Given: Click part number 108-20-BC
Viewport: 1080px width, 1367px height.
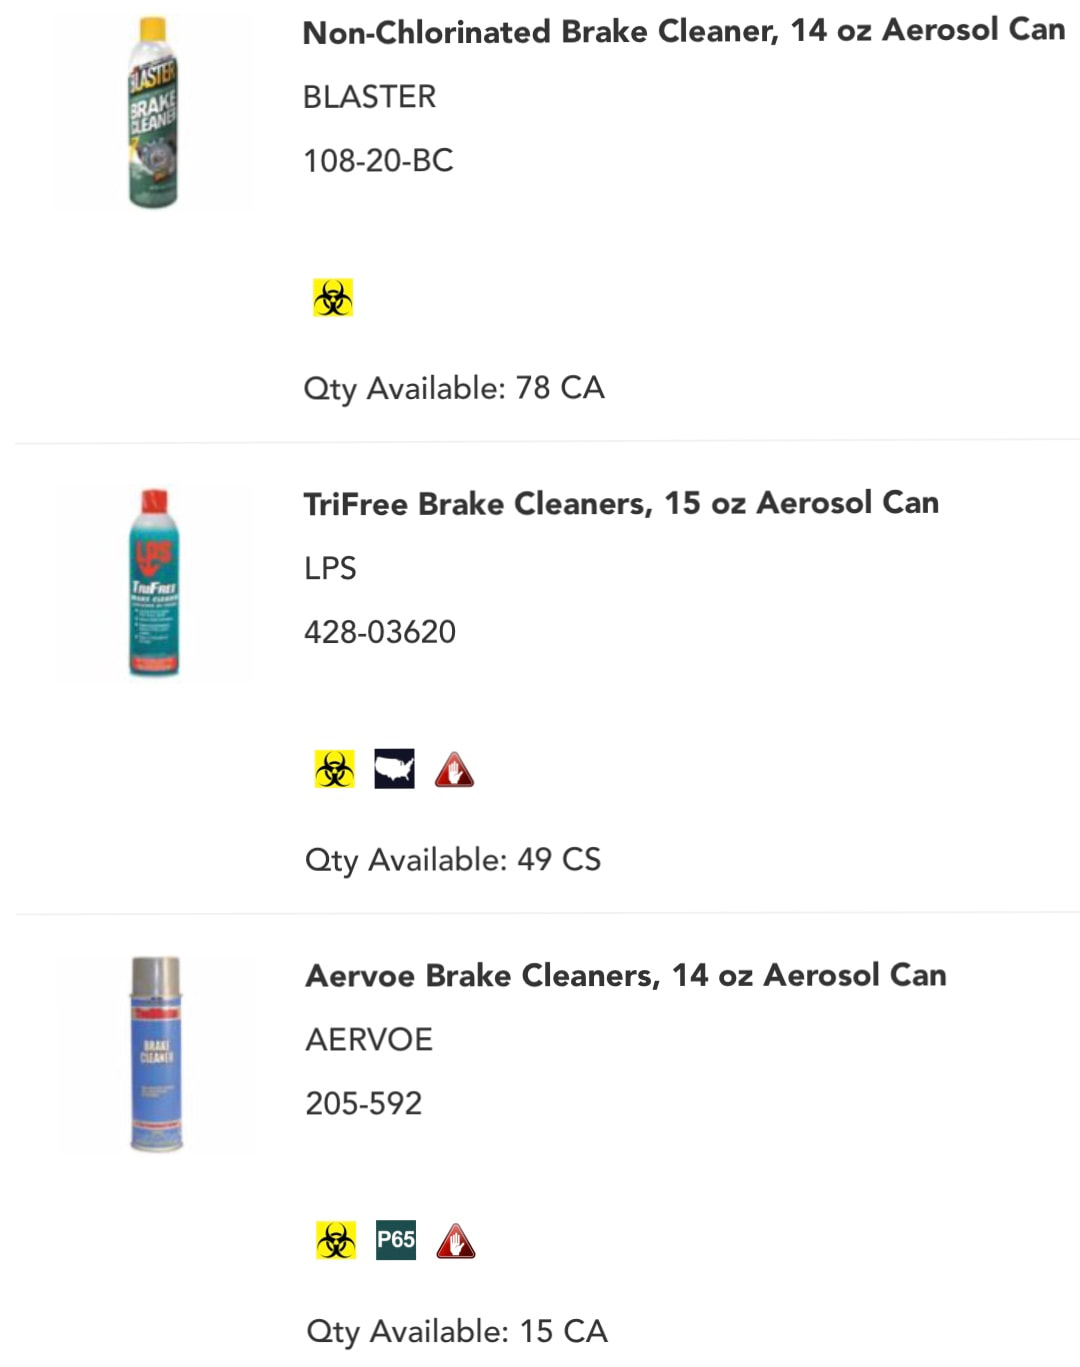Looking at the screenshot, I should click(x=378, y=160).
